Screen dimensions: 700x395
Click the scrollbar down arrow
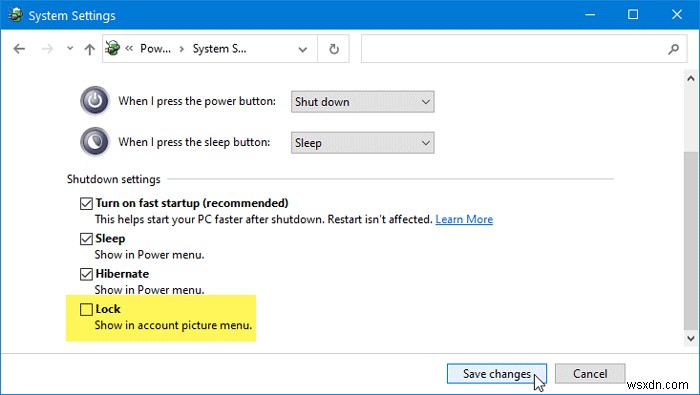coord(691,338)
